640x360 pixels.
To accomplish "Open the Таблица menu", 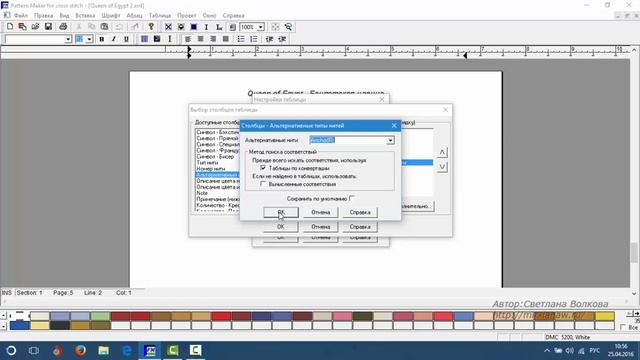I will [160, 16].
